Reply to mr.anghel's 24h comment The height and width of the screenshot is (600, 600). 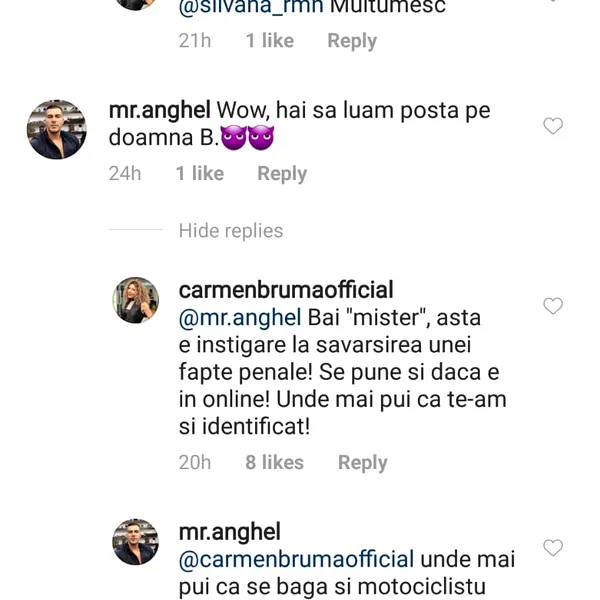[x=282, y=174]
